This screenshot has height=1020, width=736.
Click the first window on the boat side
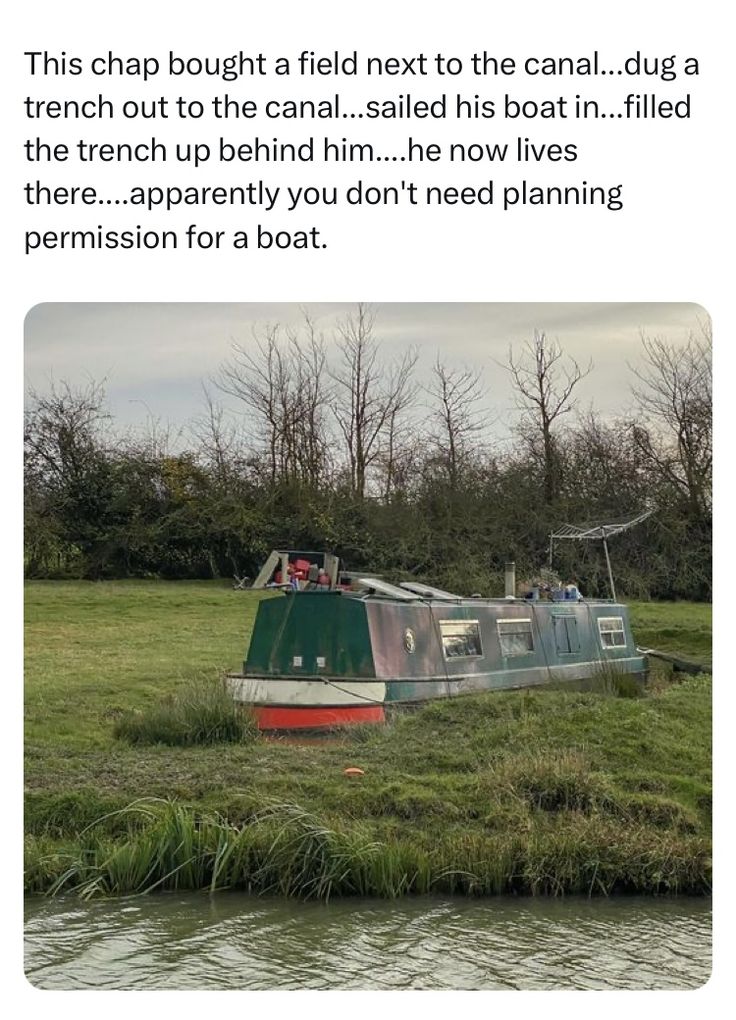459,638
